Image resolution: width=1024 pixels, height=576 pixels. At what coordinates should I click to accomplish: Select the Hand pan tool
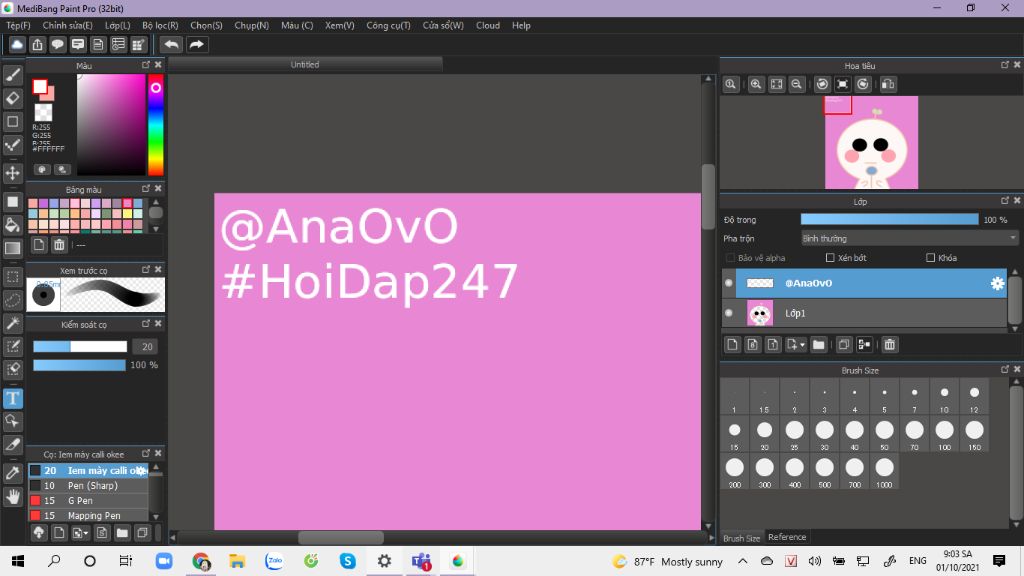point(12,496)
